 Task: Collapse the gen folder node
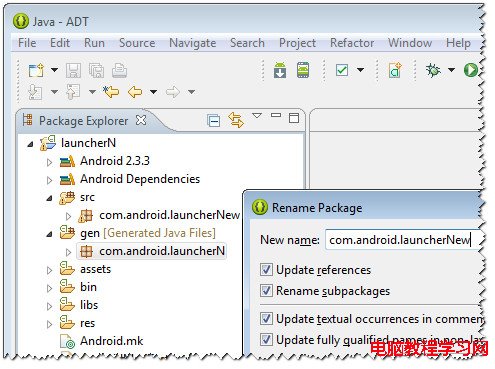point(49,234)
